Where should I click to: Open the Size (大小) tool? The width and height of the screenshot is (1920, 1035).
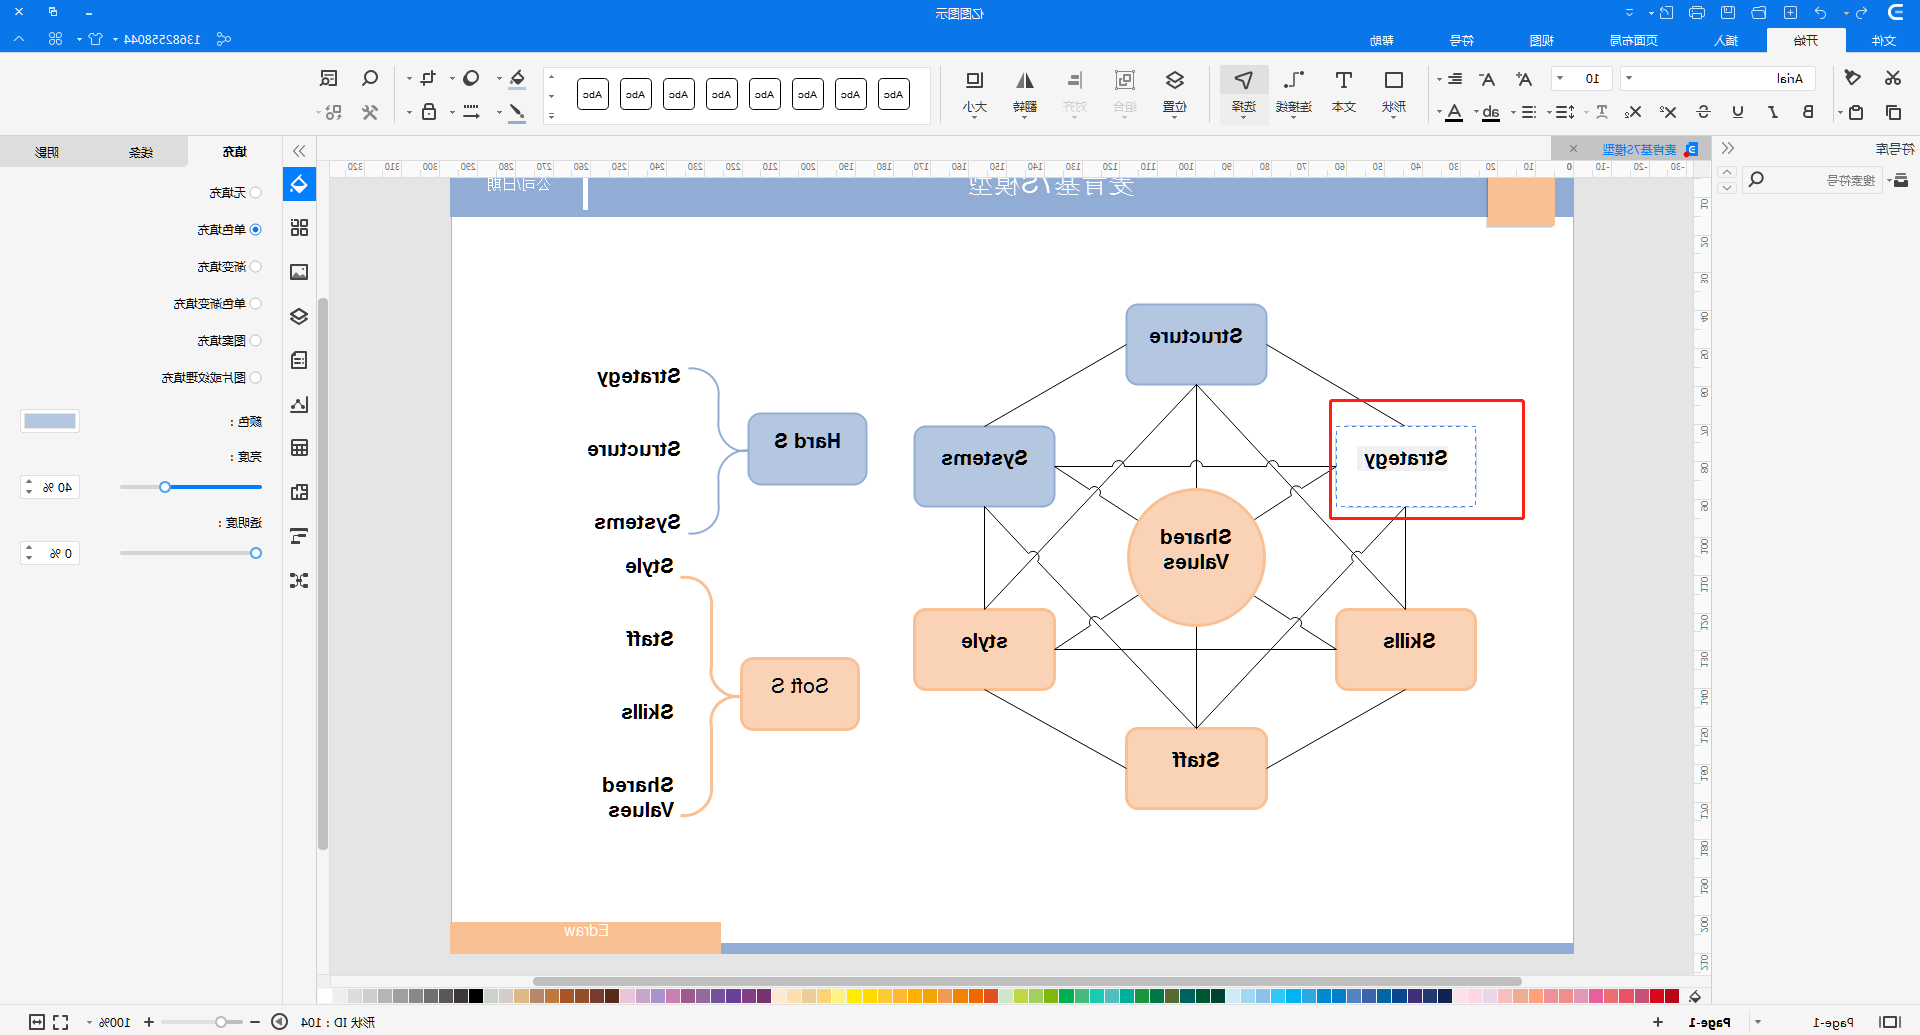(x=975, y=92)
